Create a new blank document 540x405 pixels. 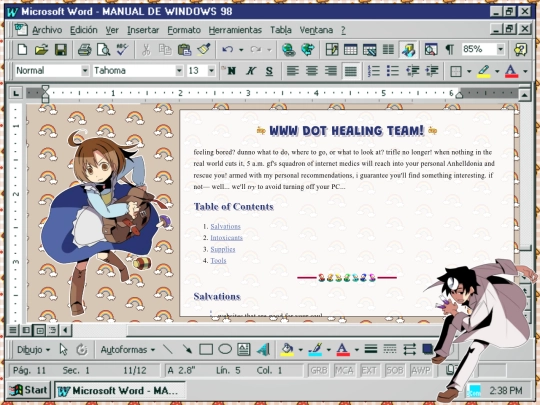pyautogui.click(x=22, y=50)
